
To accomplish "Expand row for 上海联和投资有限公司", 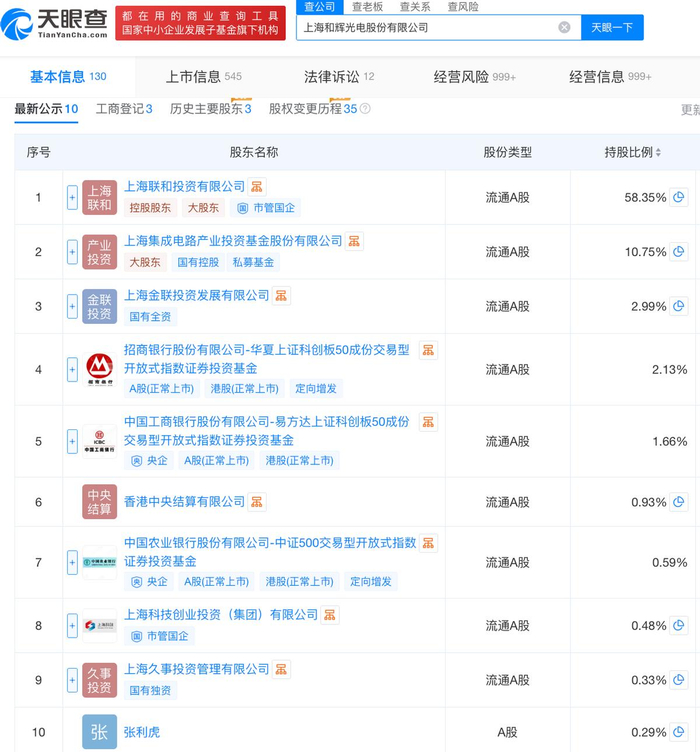I will (x=72, y=198).
